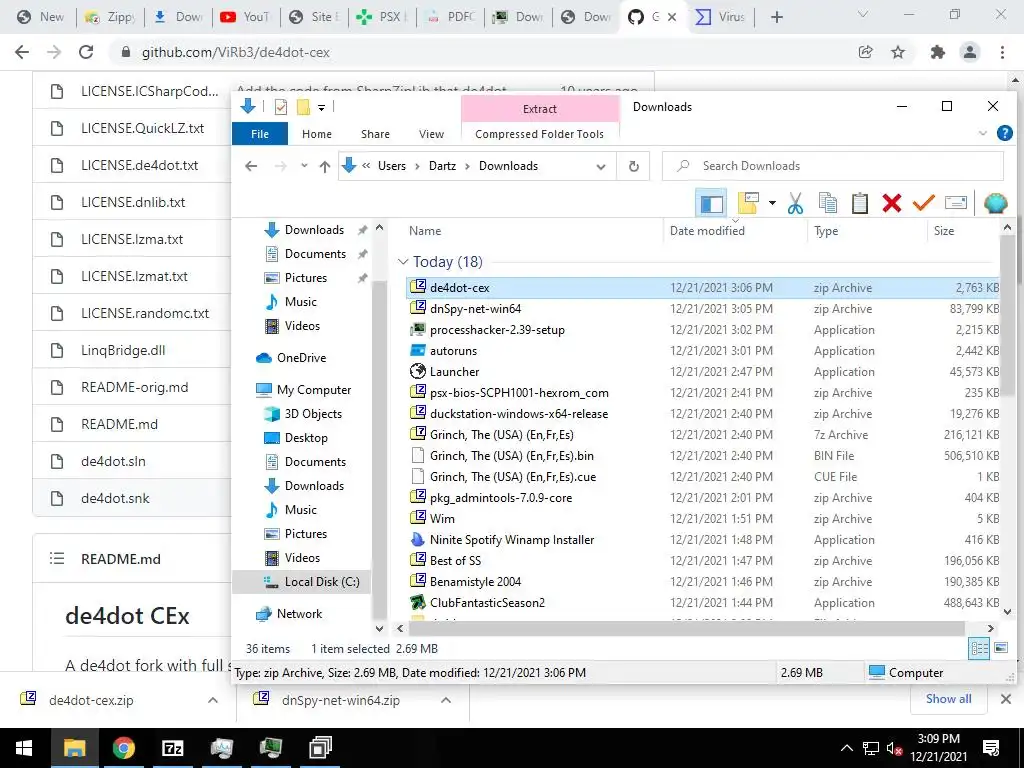Click the Chrome share page icon
Image resolution: width=1024 pixels, height=768 pixels.
(865, 52)
